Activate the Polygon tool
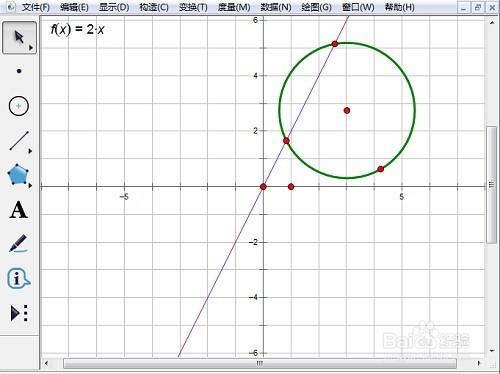Viewport: 500px width, 374px height. (18, 174)
